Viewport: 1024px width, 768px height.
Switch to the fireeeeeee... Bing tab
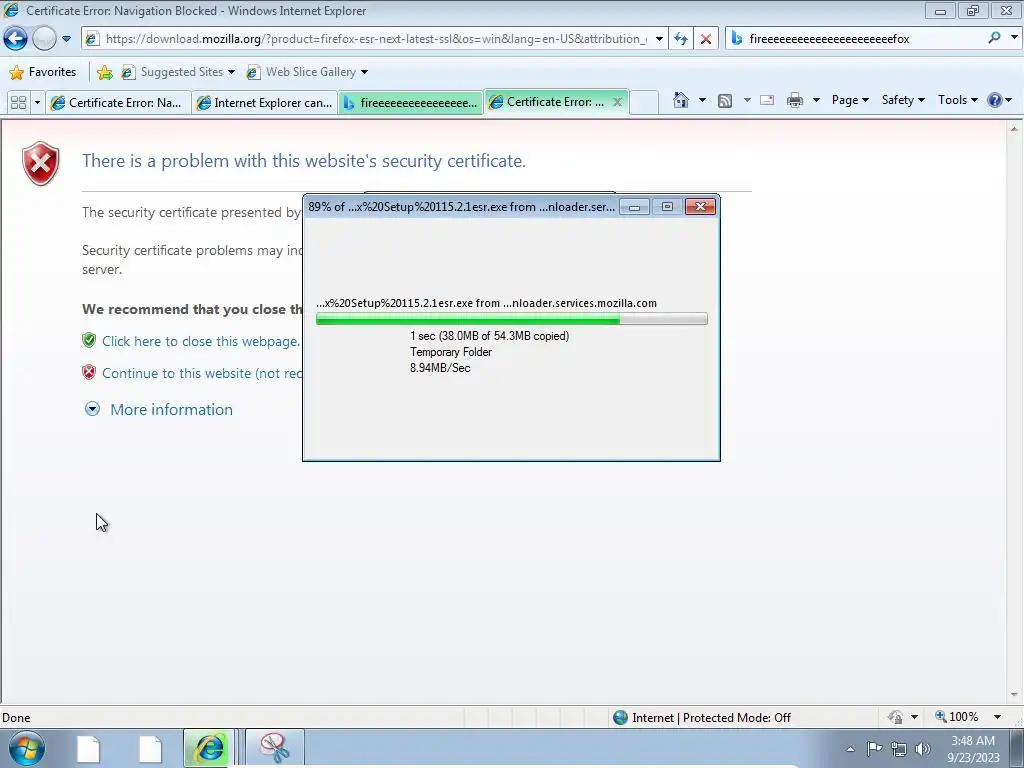click(411, 103)
